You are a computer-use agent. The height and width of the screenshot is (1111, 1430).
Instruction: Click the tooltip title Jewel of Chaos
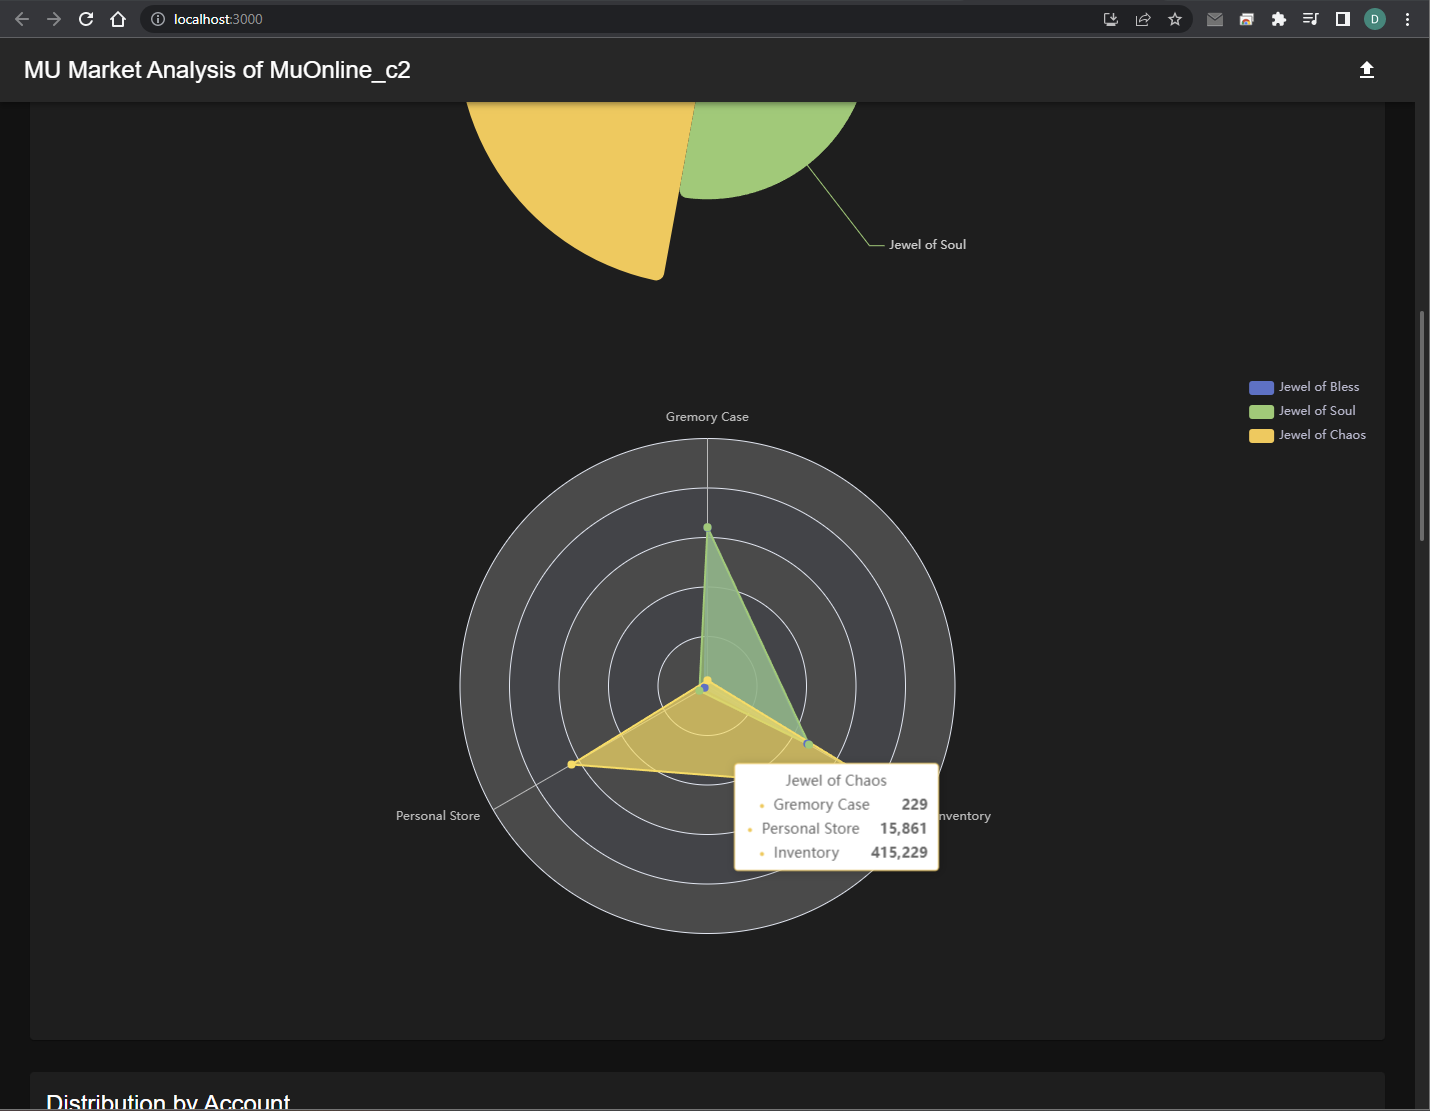click(836, 780)
